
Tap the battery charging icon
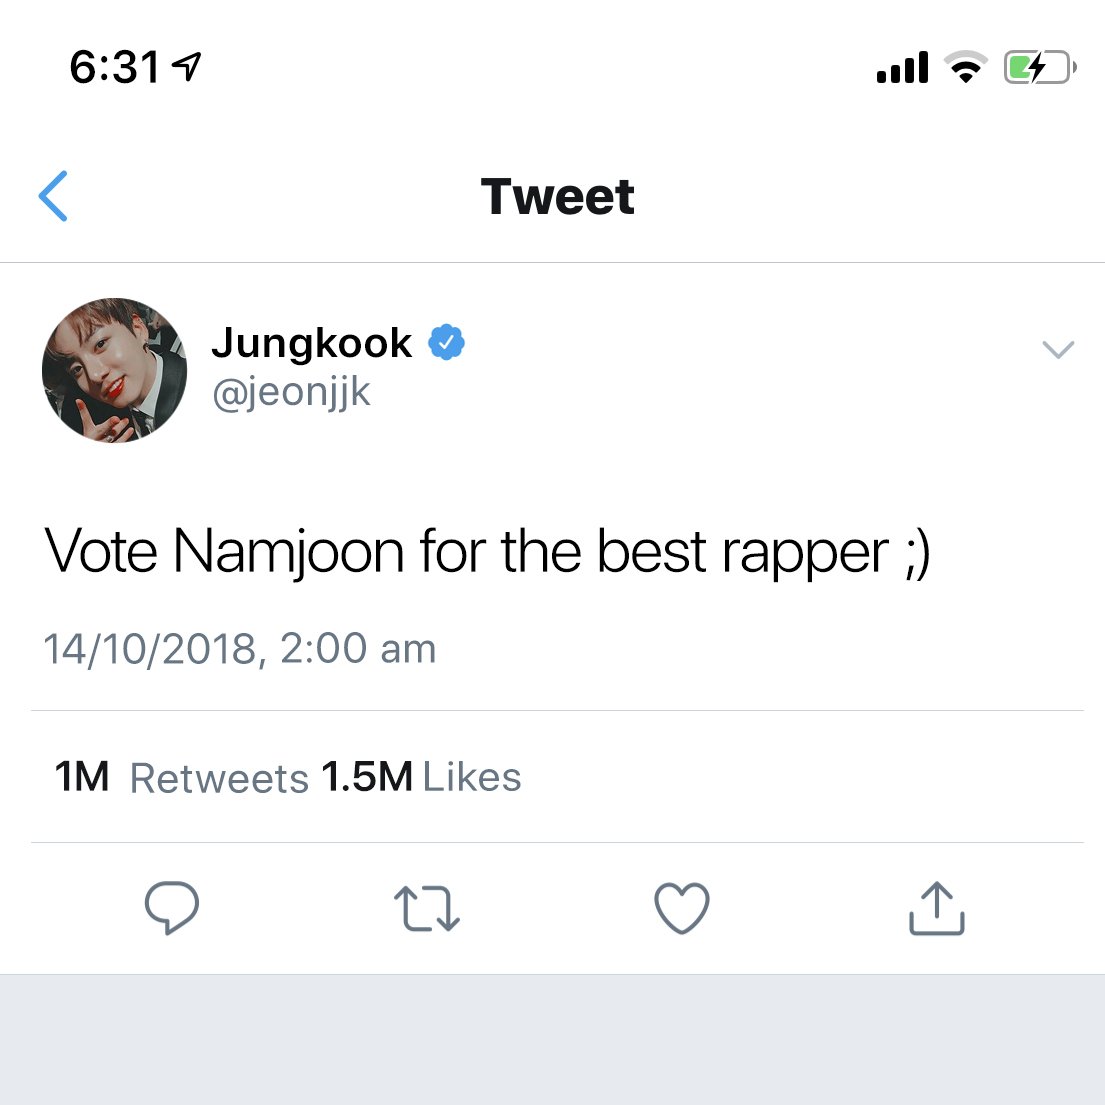1039,68
